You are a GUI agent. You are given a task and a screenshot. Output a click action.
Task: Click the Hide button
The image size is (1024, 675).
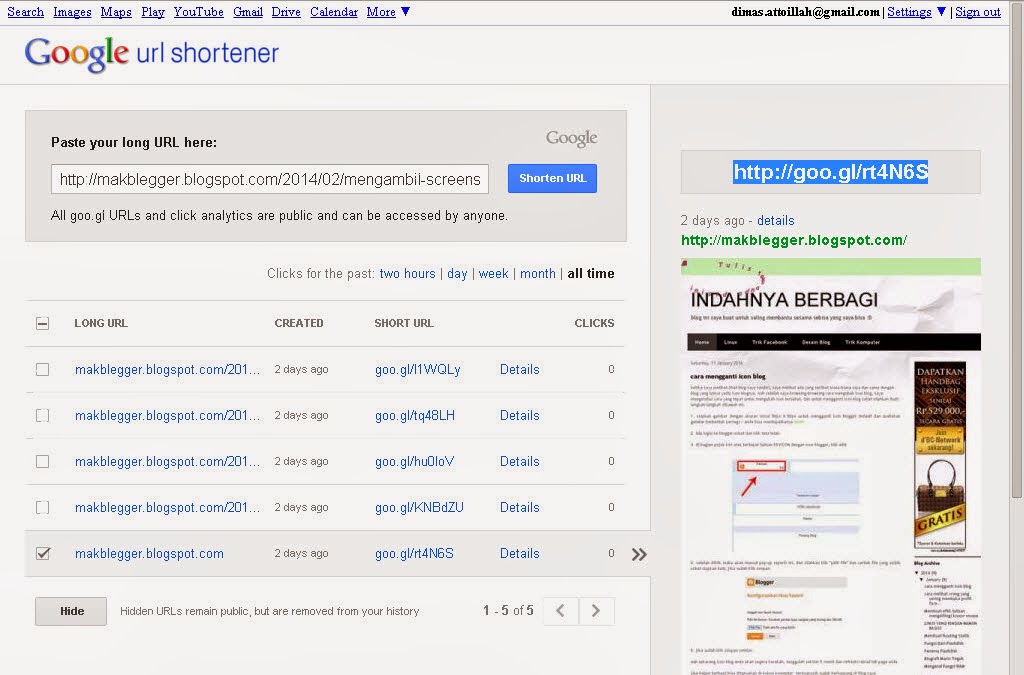[71, 611]
